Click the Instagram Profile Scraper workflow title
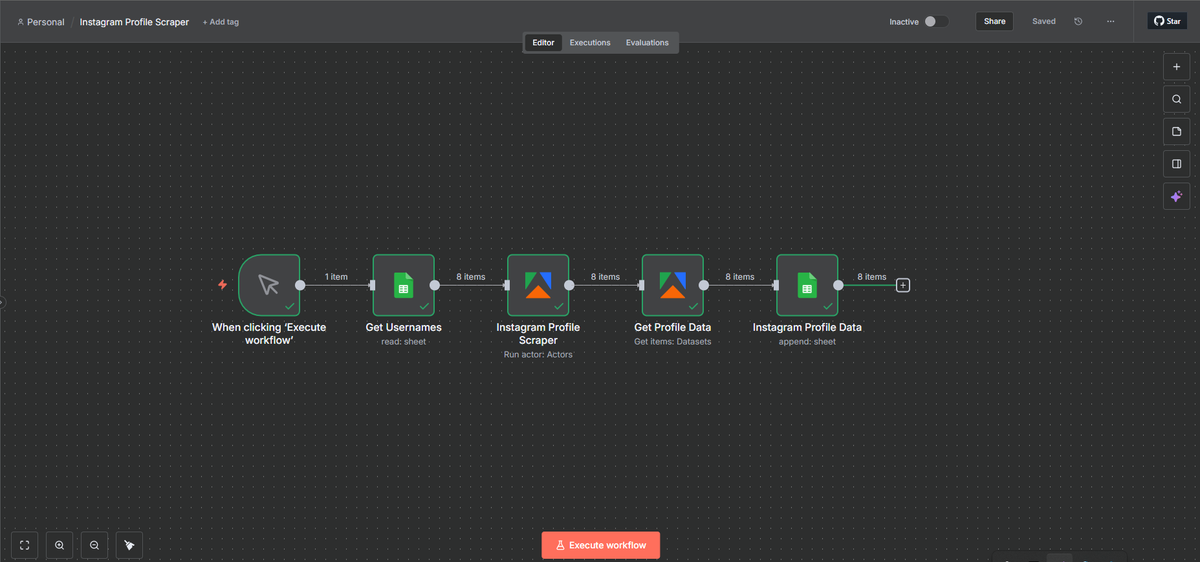The image size is (1200, 562). click(x=134, y=22)
